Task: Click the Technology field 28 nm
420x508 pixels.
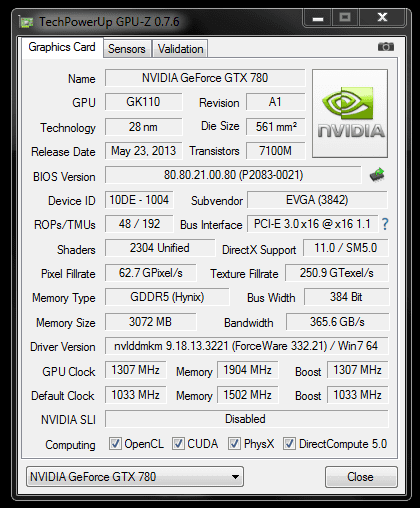Action: pos(144,127)
